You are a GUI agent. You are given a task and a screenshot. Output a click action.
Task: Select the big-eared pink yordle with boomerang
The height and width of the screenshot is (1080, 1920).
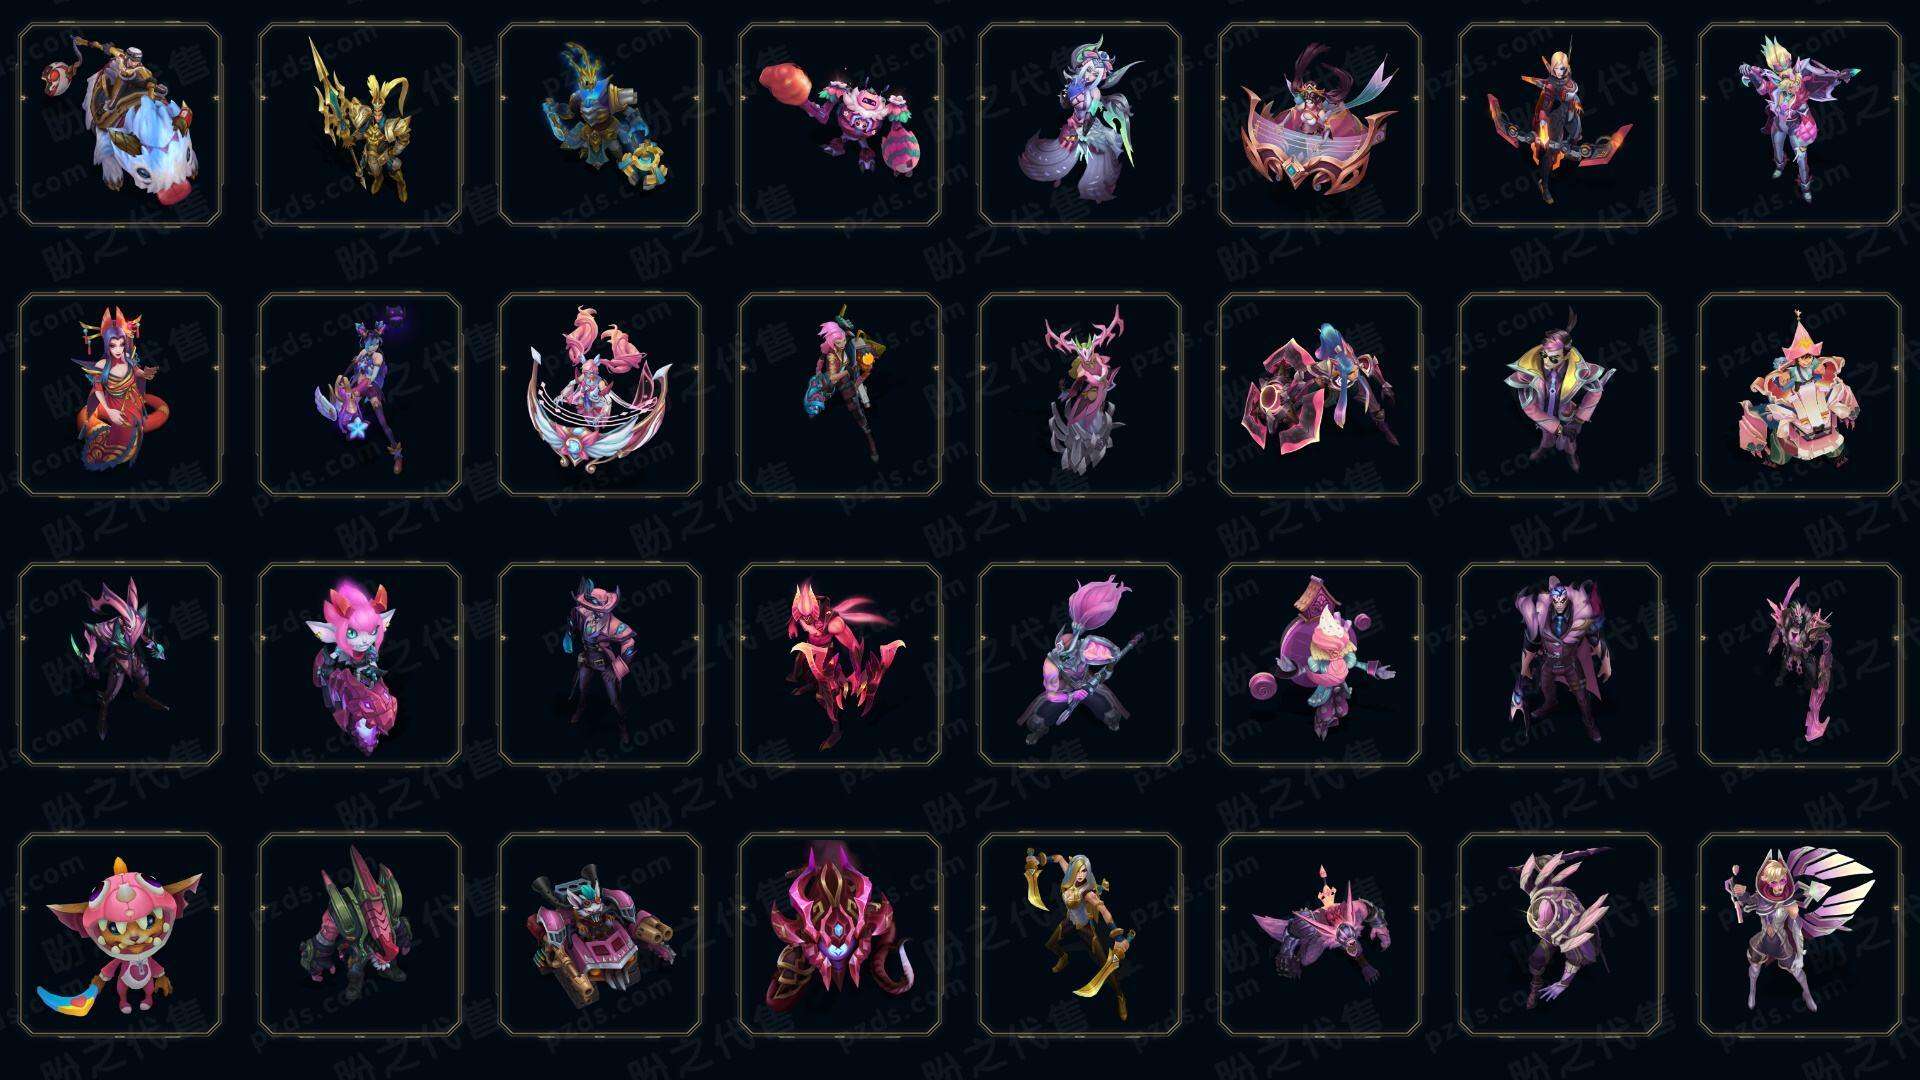(120, 934)
